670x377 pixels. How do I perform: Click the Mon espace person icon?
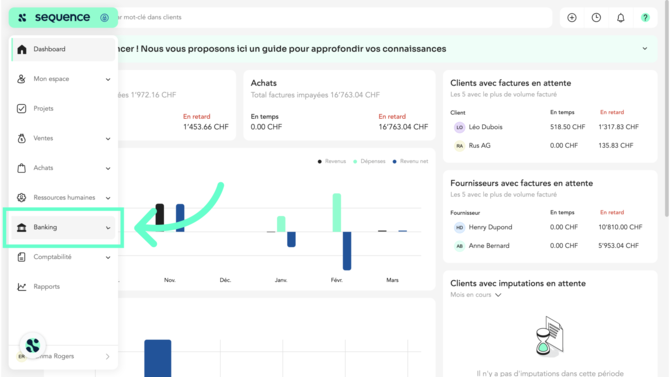21,79
